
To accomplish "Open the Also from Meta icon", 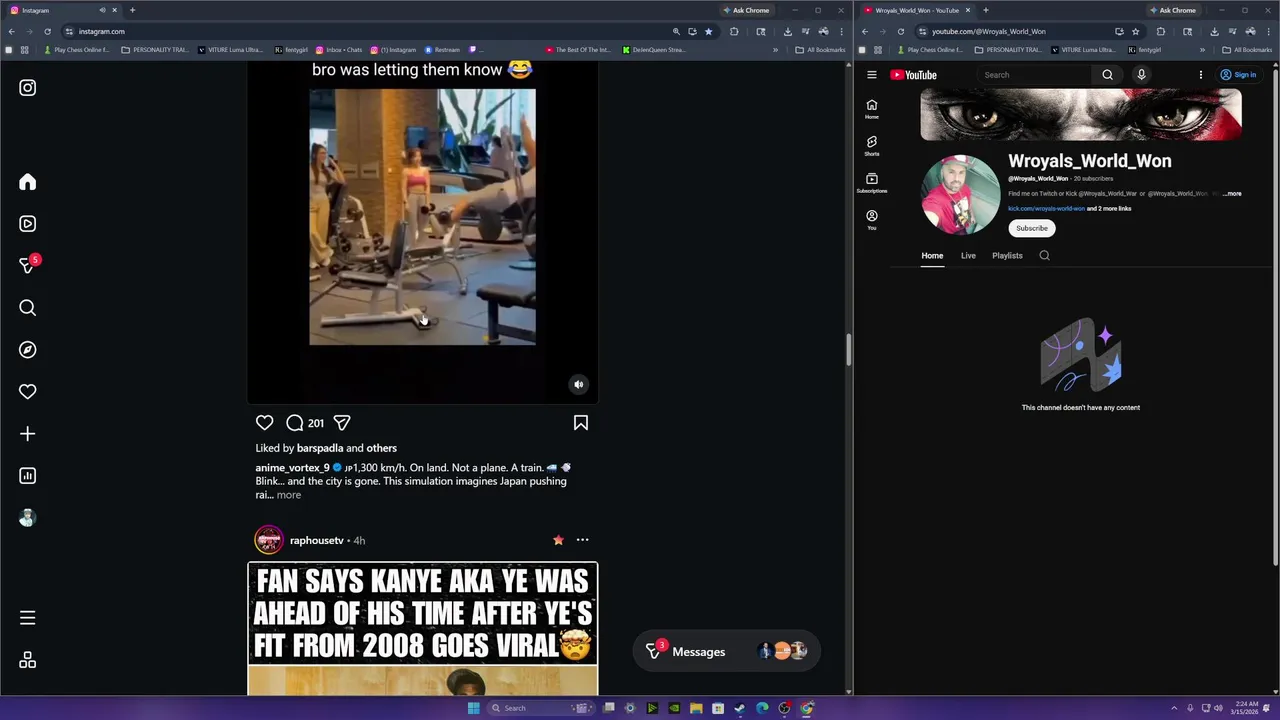I will tap(27, 660).
